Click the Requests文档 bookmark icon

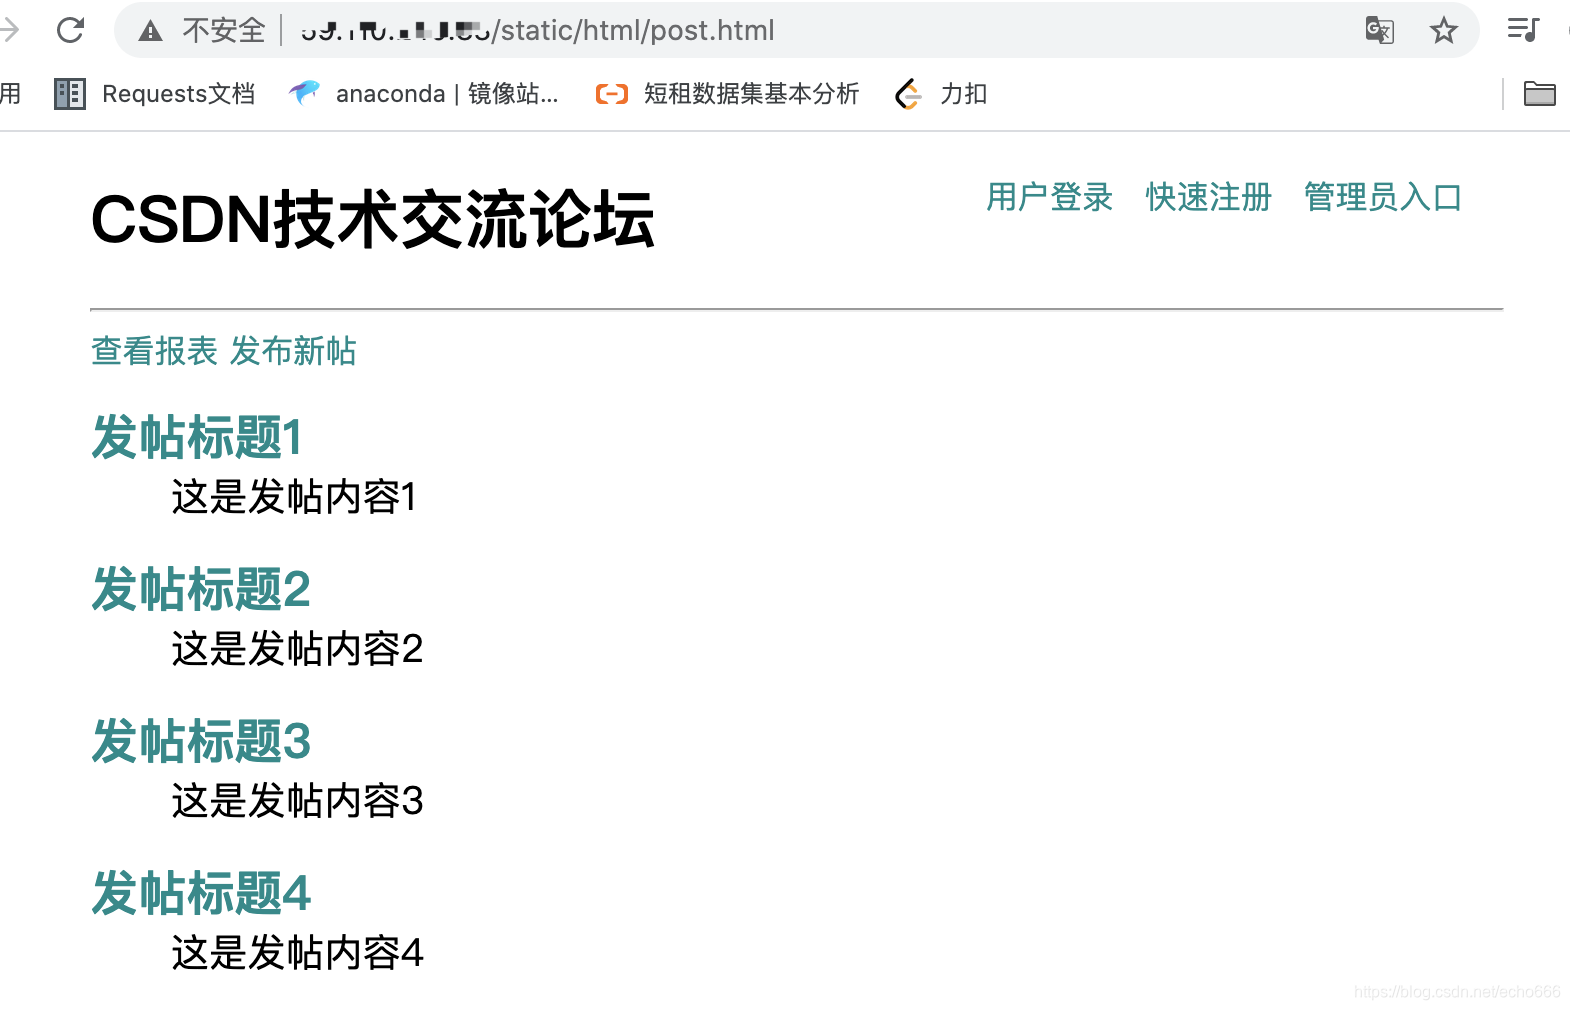click(x=70, y=94)
